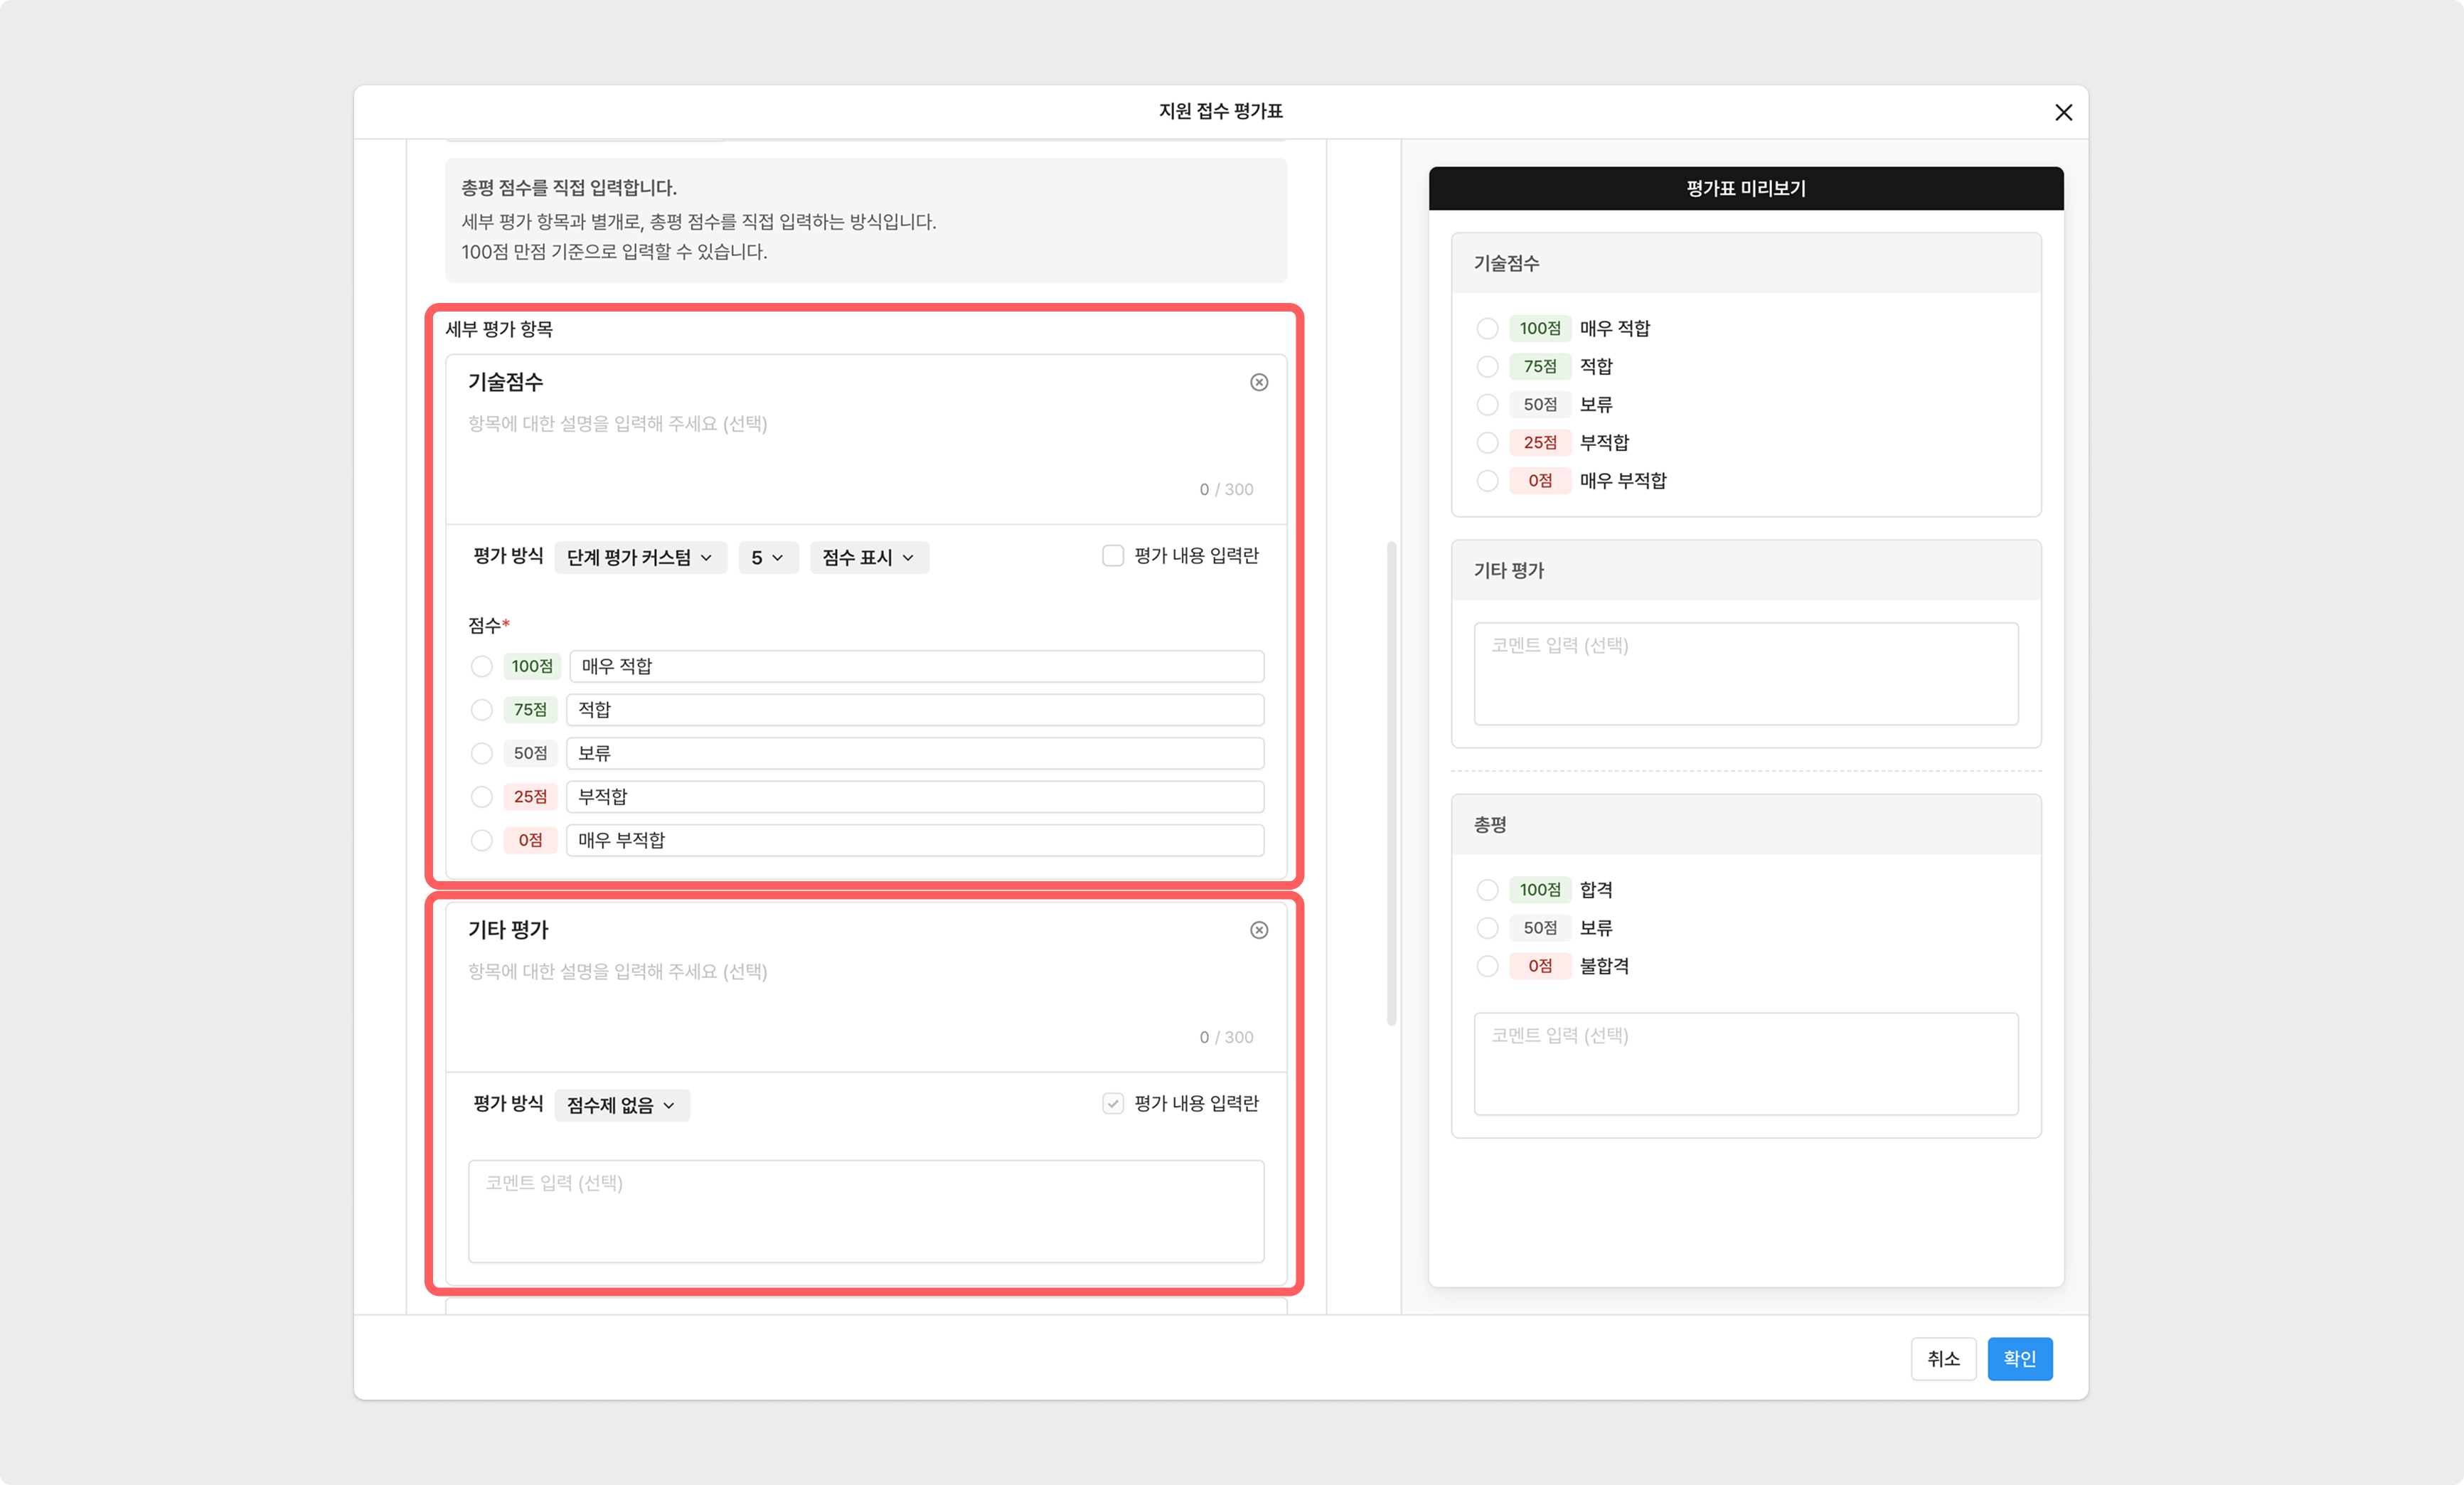Select 0점 불합격 in 총평 preview
The width and height of the screenshot is (2464, 1485).
pos(1487,966)
